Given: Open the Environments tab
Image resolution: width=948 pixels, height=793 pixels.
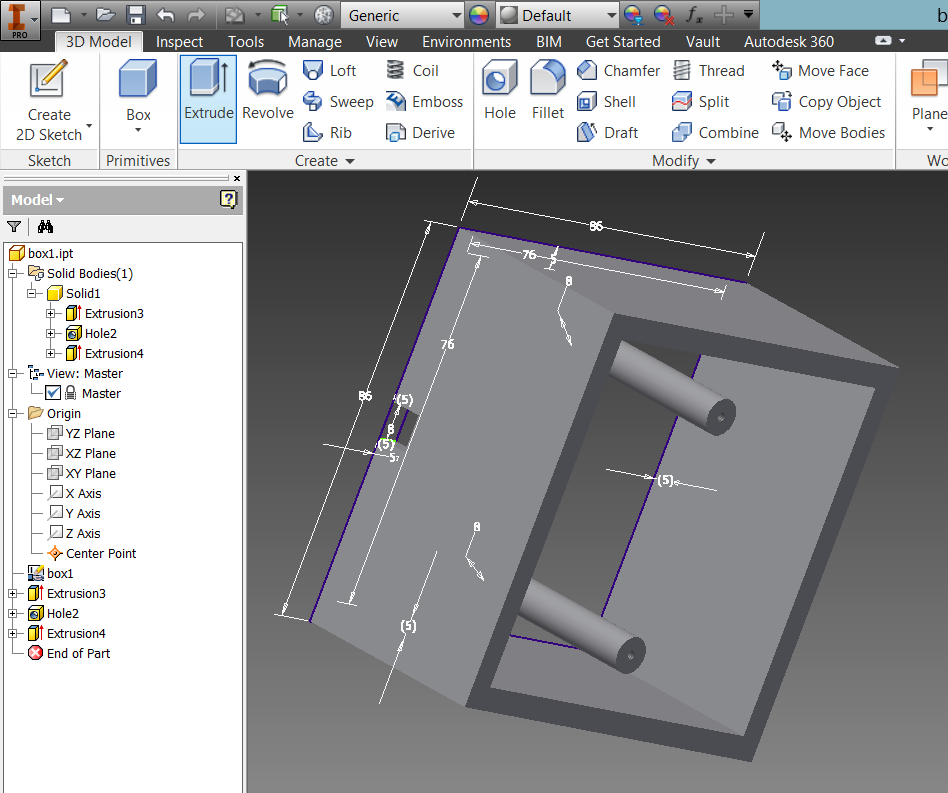Looking at the screenshot, I should (466, 42).
